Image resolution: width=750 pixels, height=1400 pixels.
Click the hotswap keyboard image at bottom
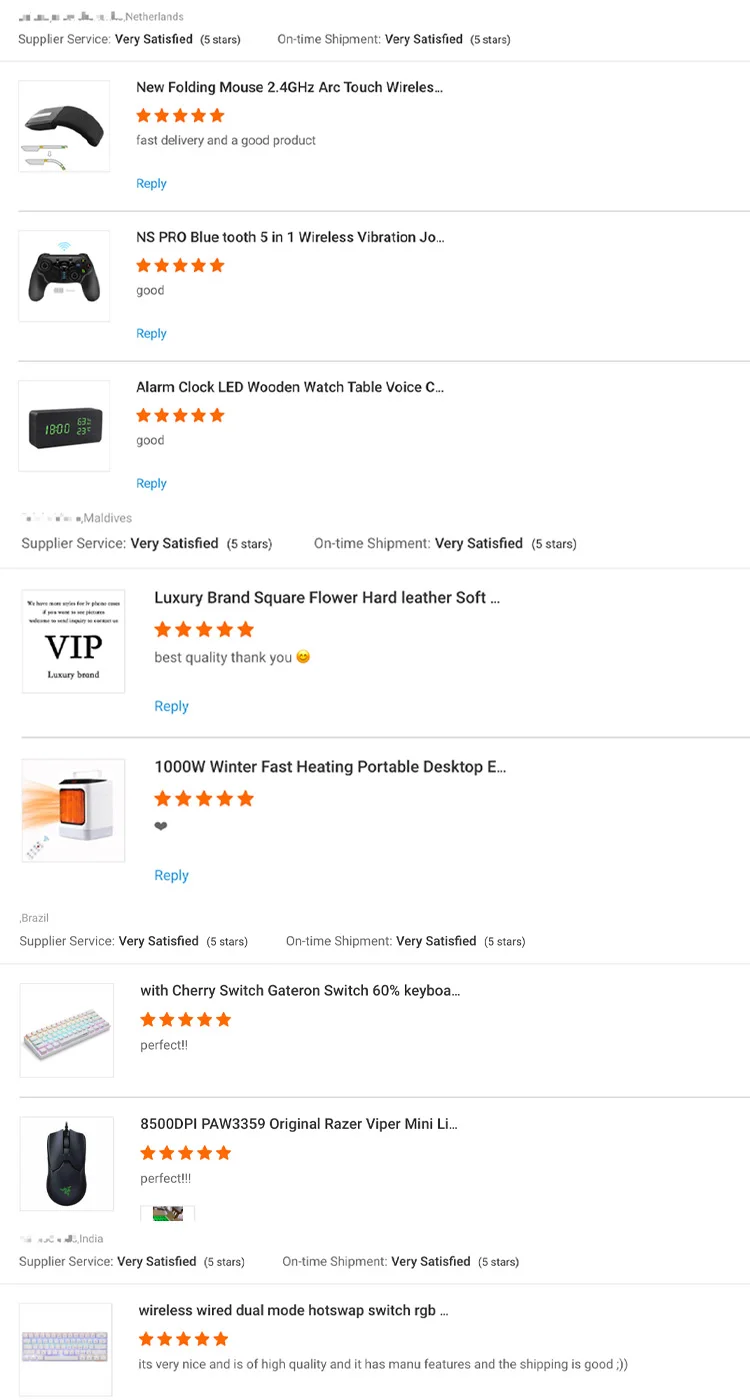coord(66,1348)
